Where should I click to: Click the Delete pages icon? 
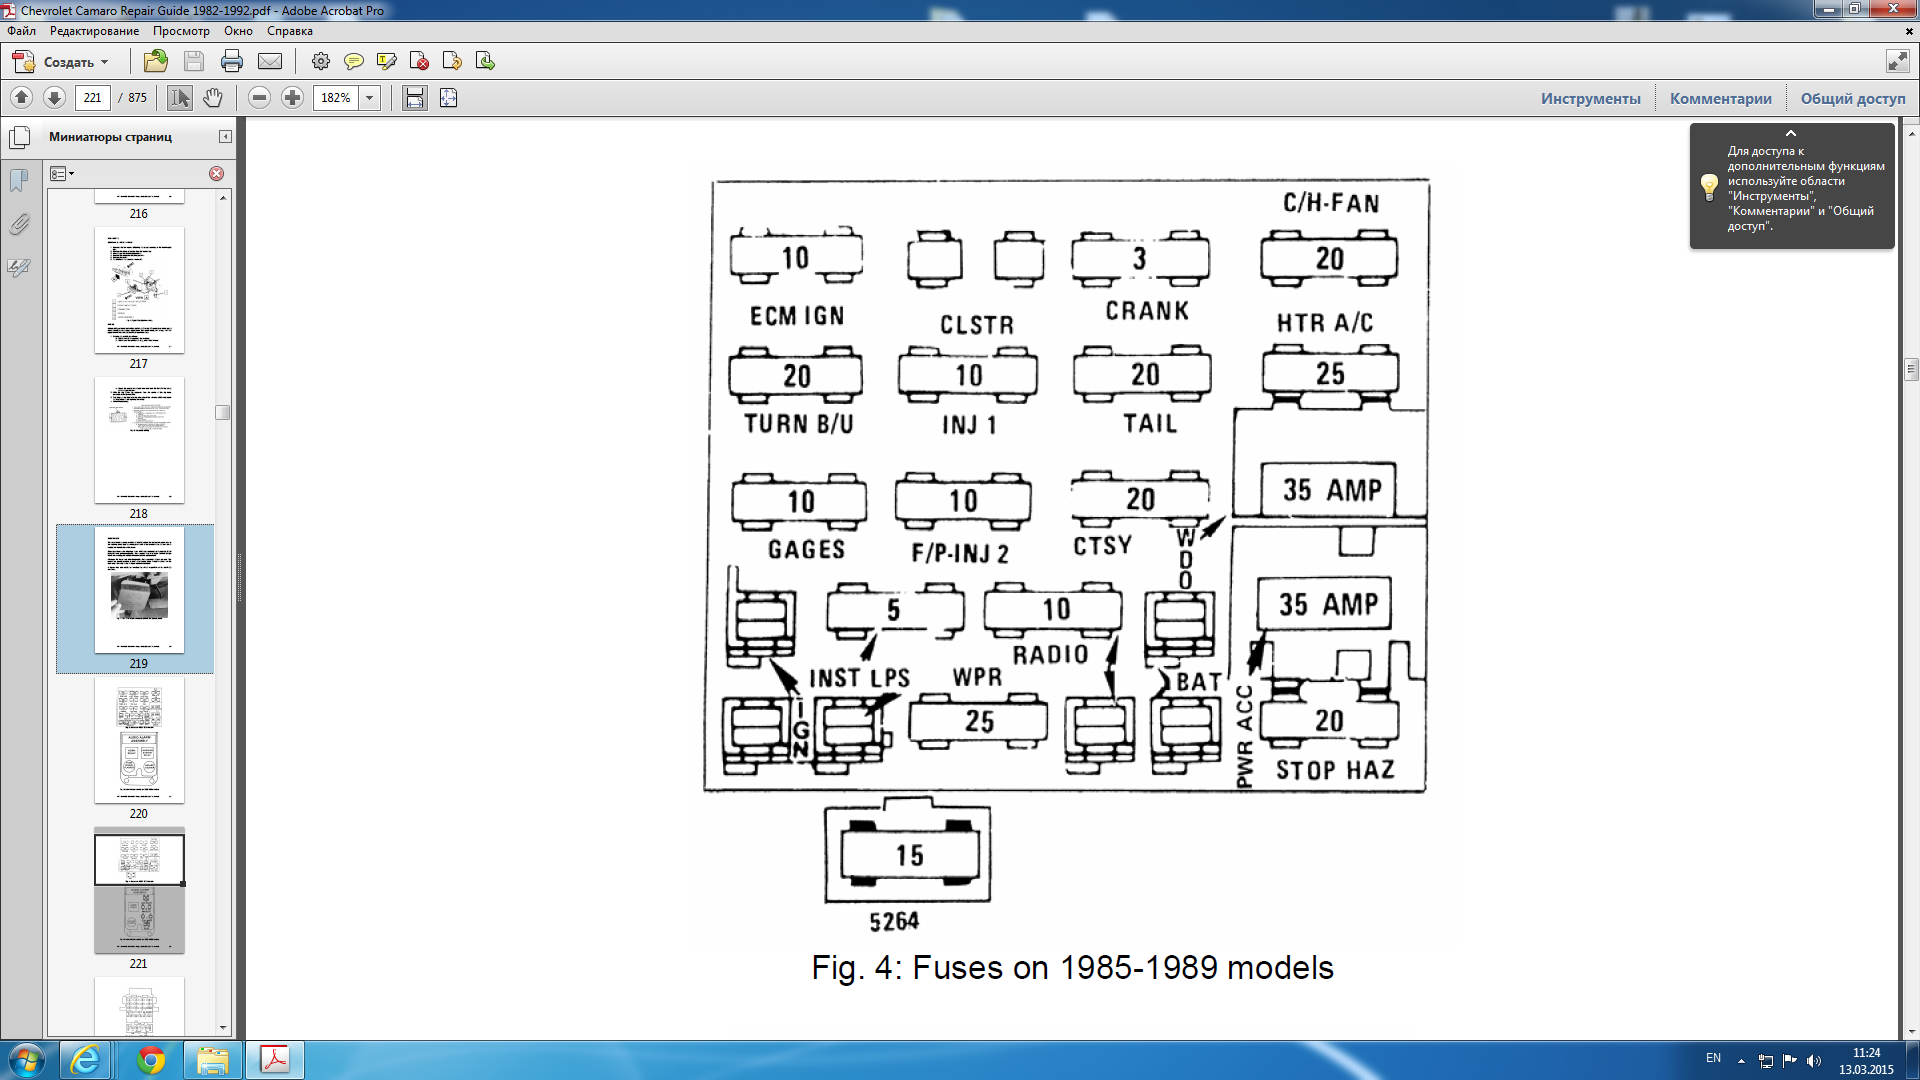(419, 62)
